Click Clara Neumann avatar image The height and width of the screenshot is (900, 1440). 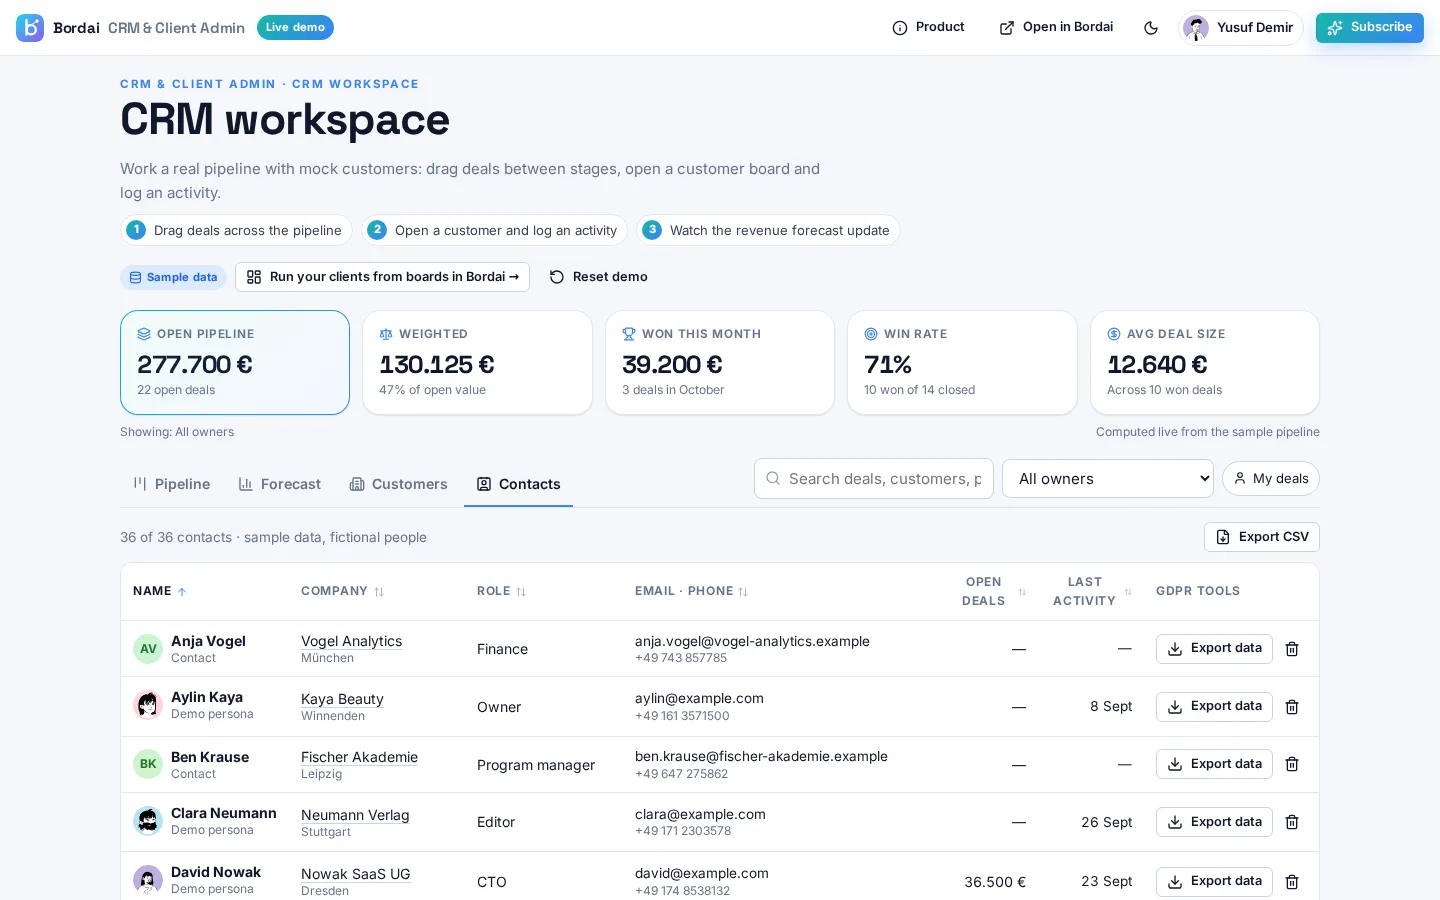(x=148, y=821)
